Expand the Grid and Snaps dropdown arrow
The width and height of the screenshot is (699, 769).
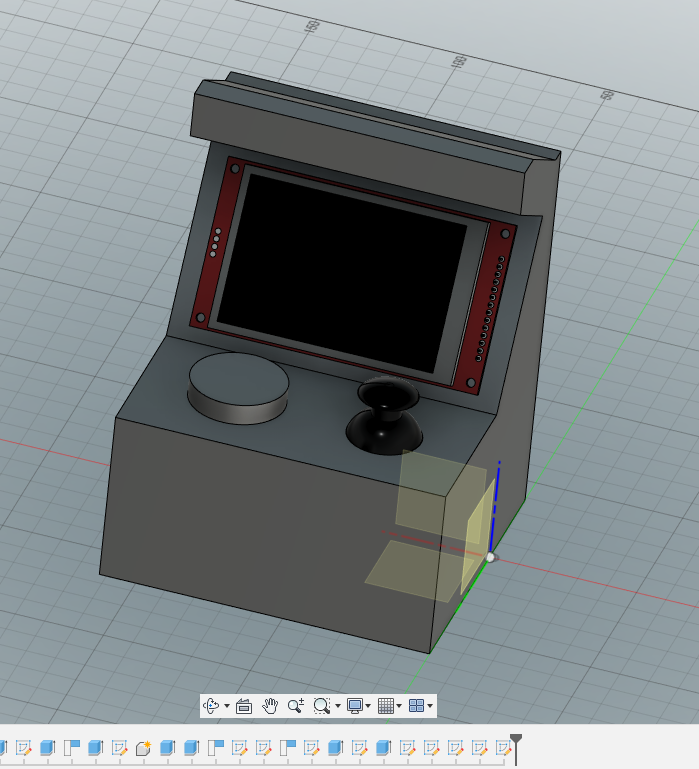pos(400,707)
